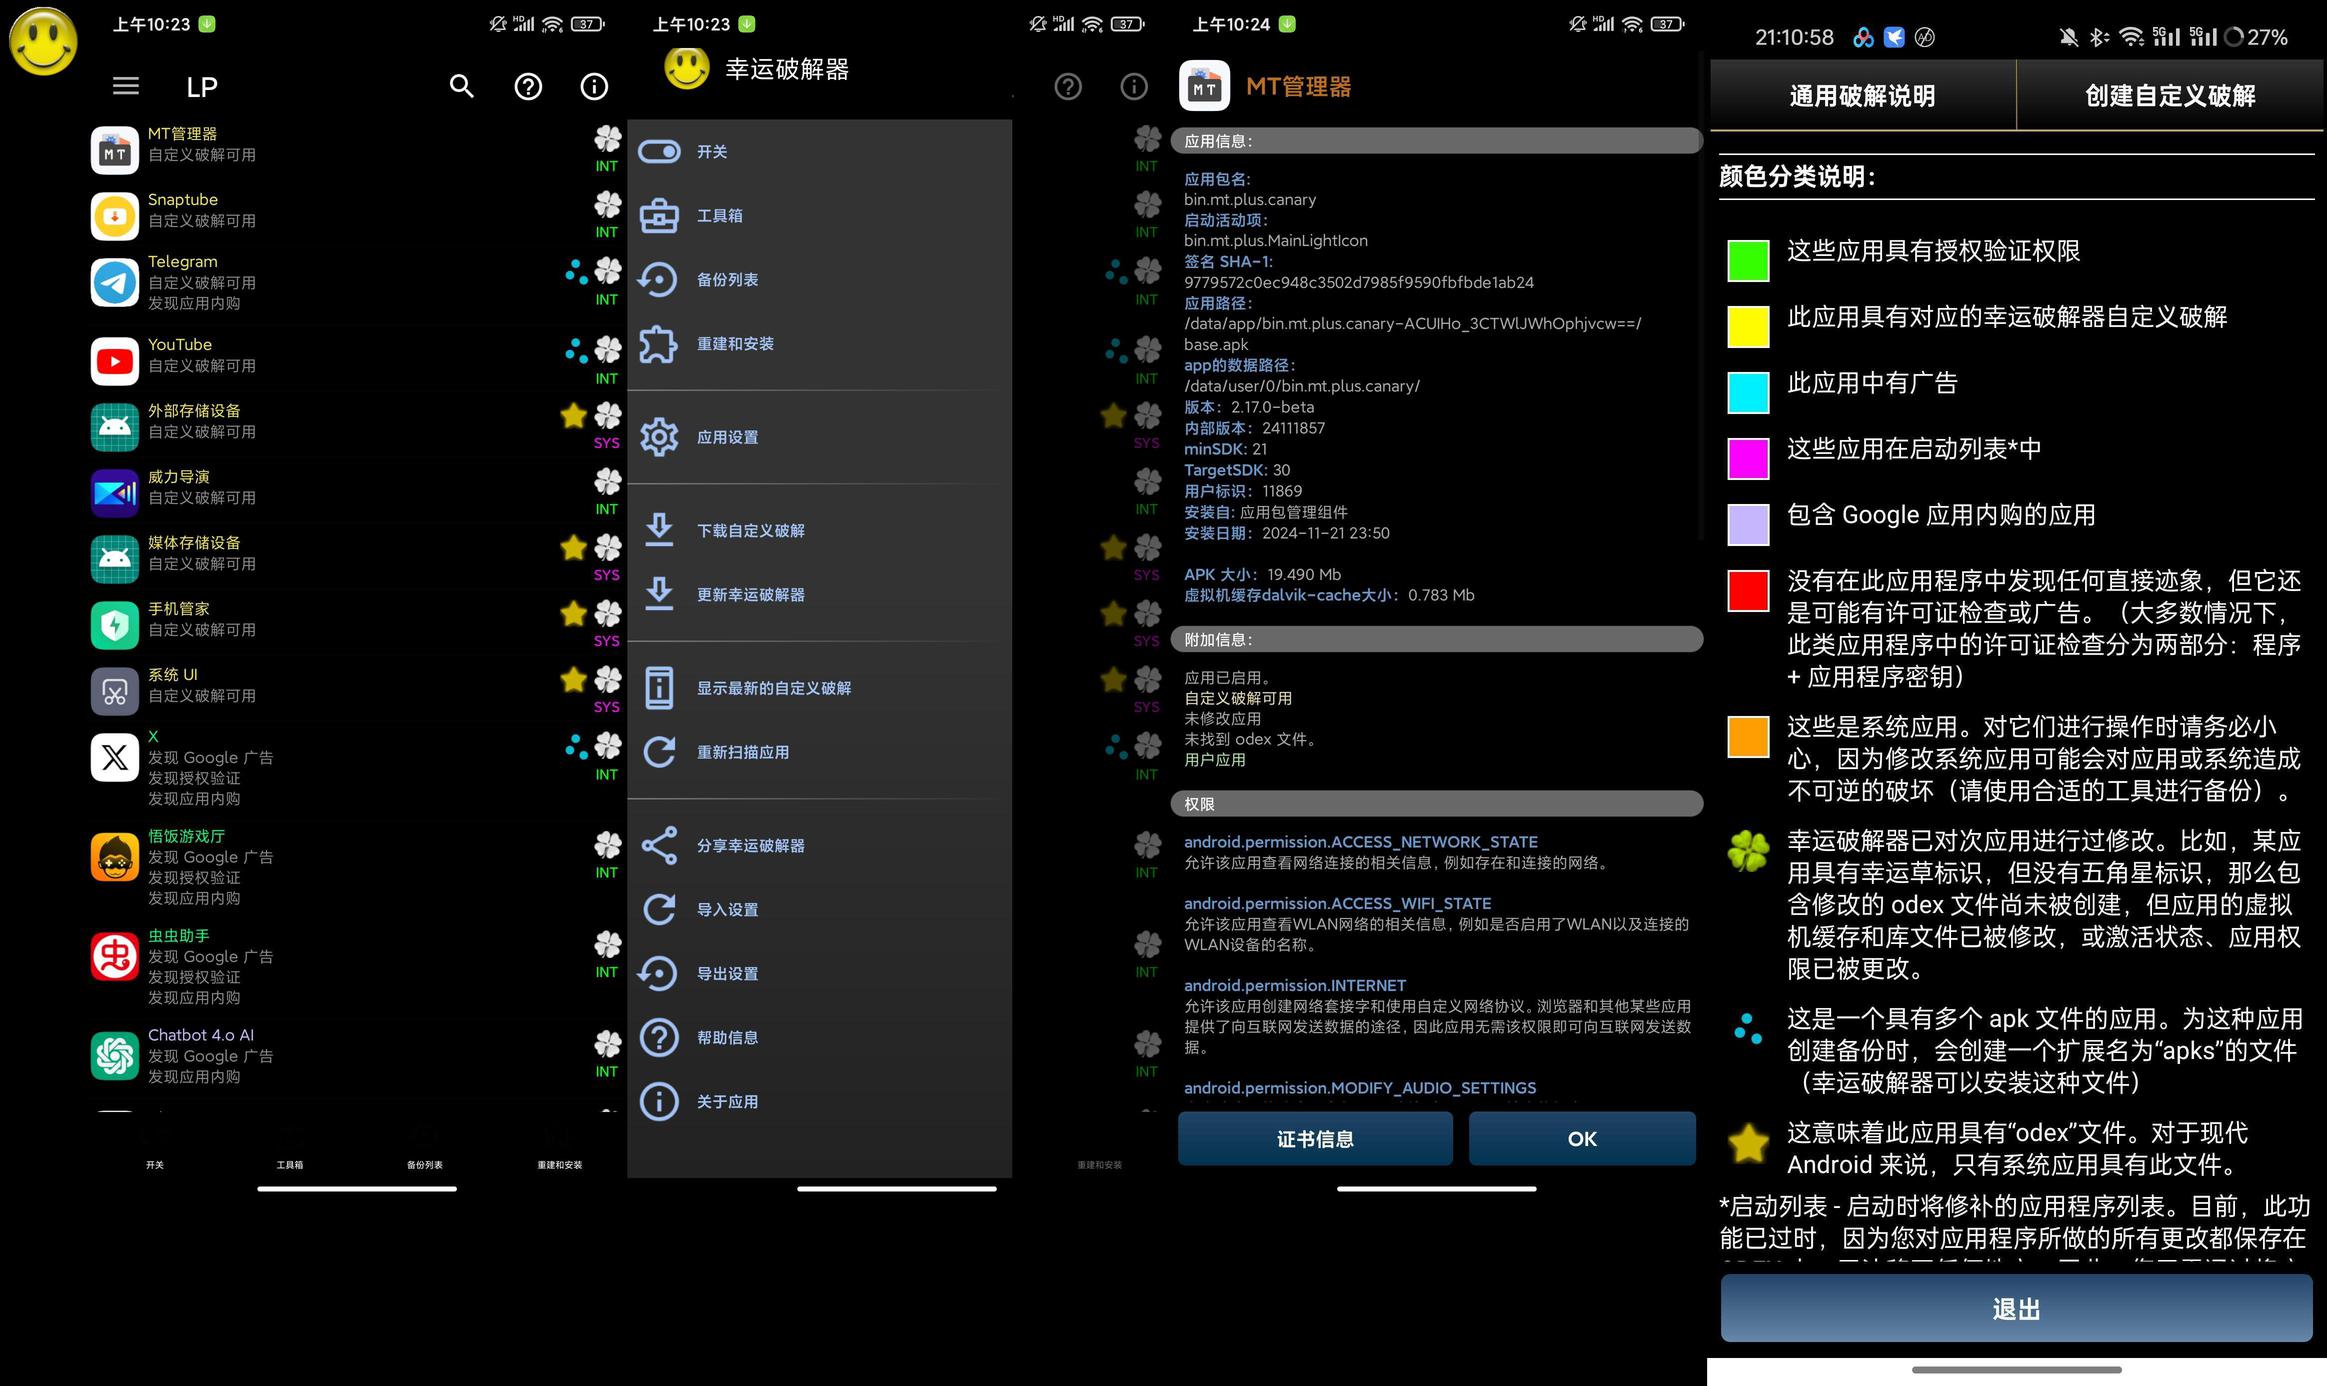
Task: Toggle the 开关 switch menu item
Action: (x=712, y=152)
